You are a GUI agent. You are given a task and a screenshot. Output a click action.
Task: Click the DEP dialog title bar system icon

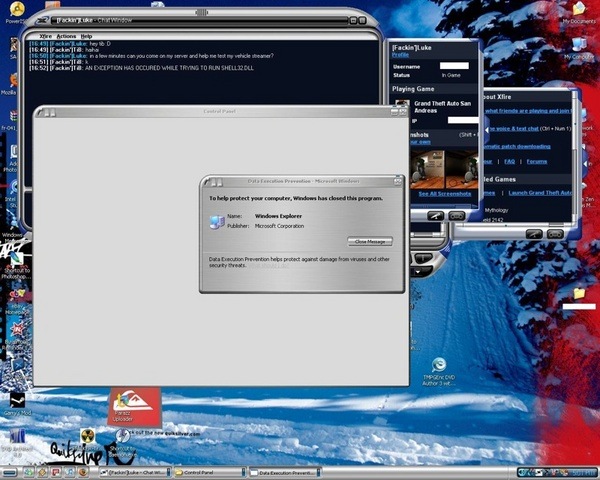click(207, 182)
